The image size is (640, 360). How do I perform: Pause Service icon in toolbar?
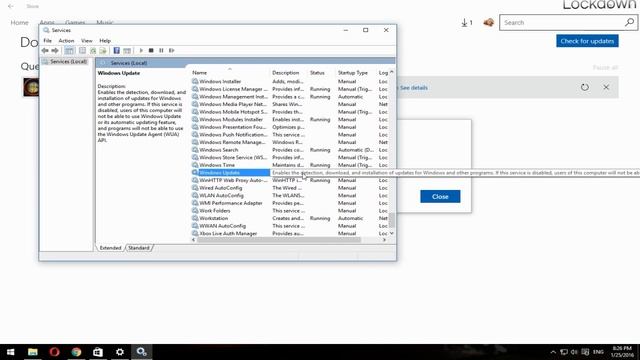[161, 51]
